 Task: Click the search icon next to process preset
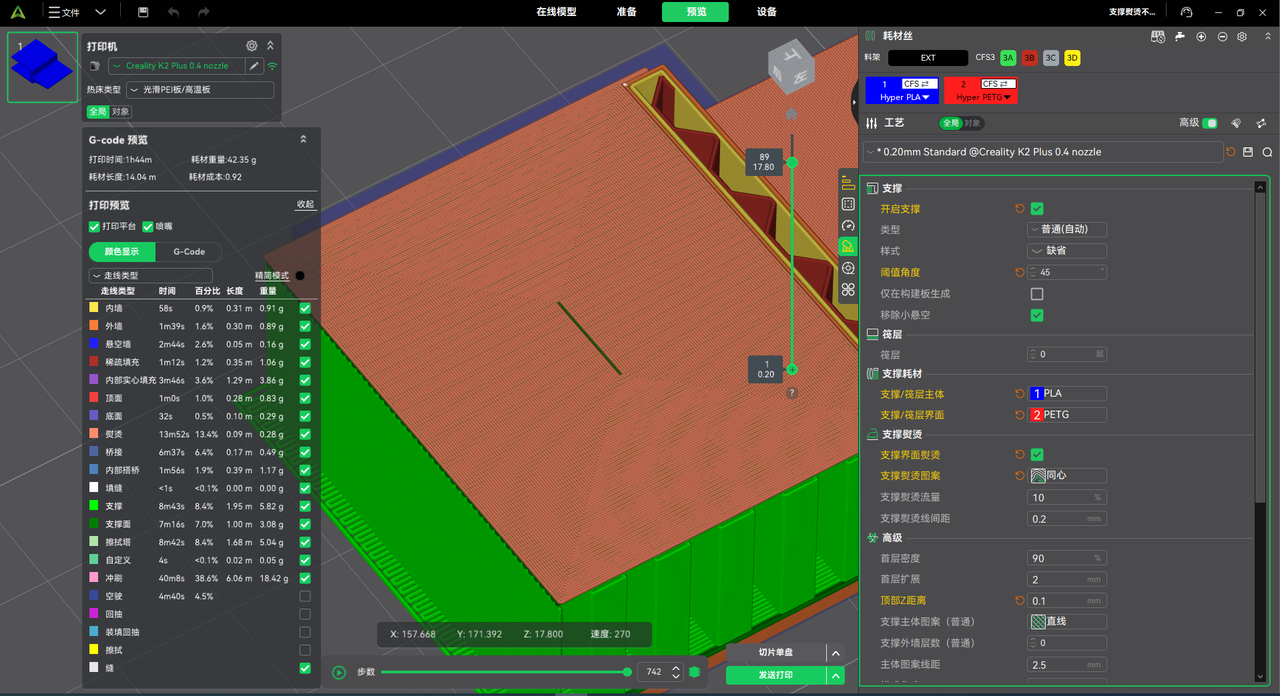1267,152
